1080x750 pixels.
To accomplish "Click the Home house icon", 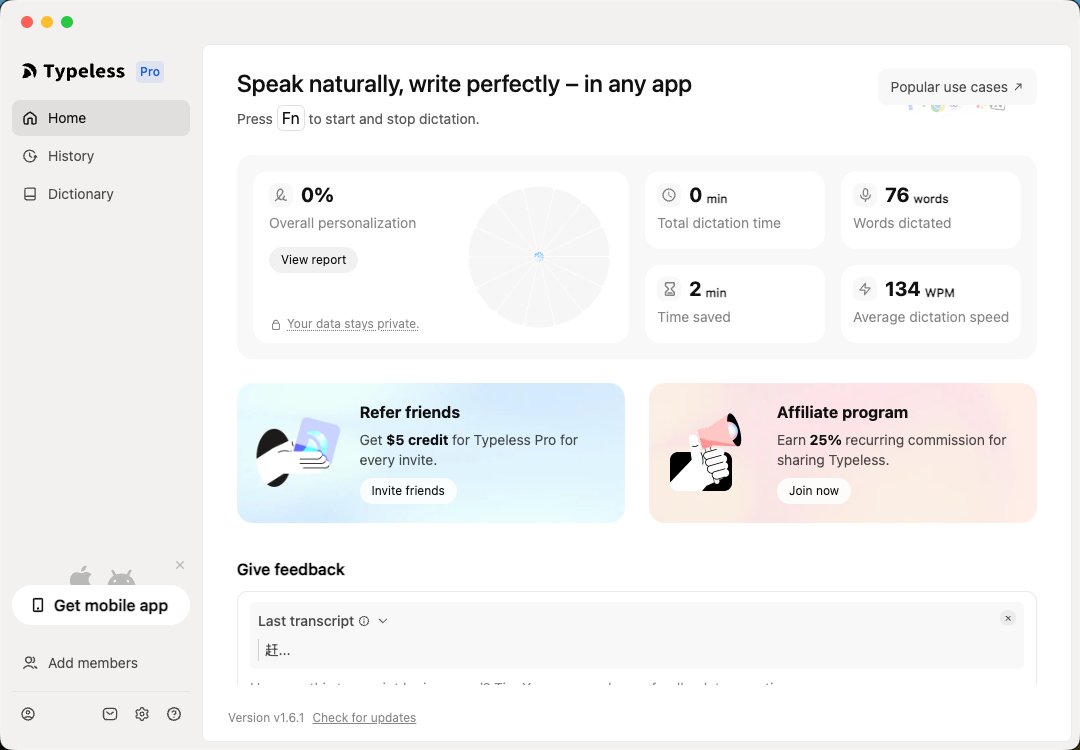I will (30, 118).
